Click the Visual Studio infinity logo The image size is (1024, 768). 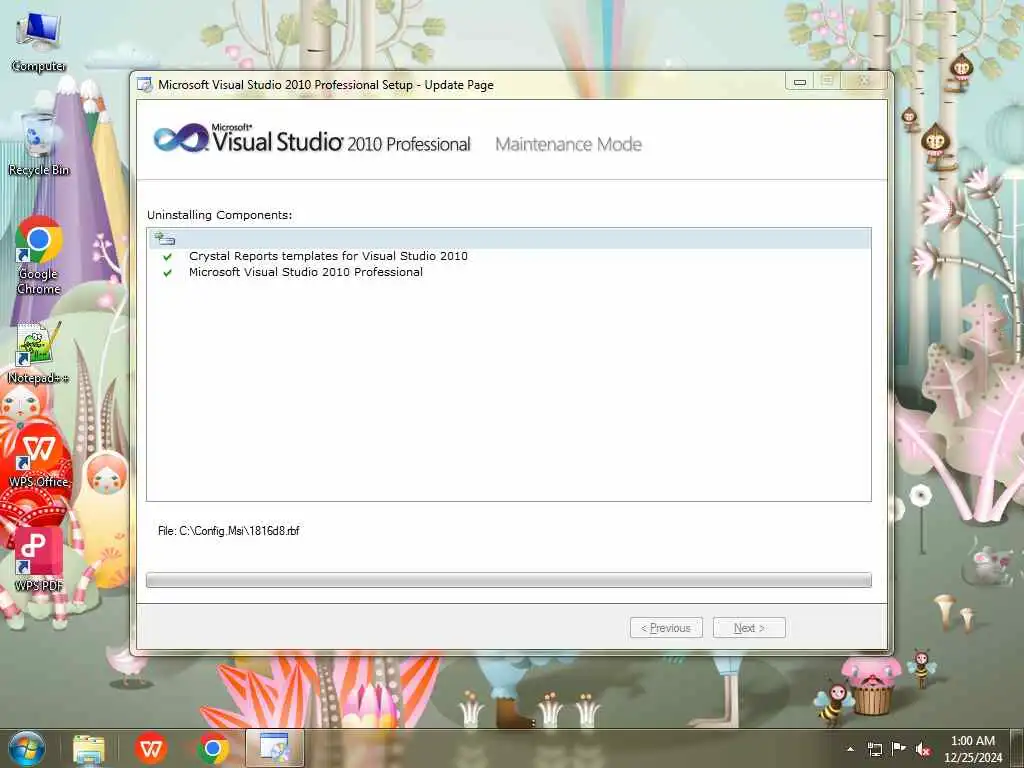coord(180,138)
